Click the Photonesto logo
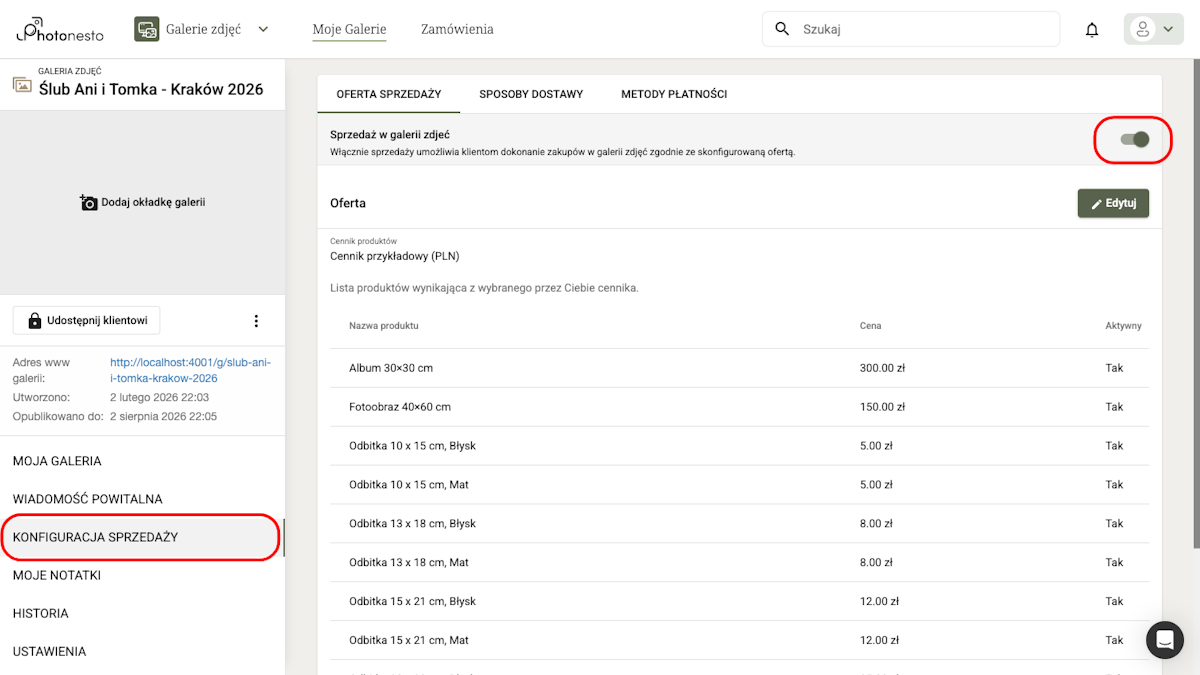The image size is (1200, 675). pyautogui.click(x=58, y=29)
